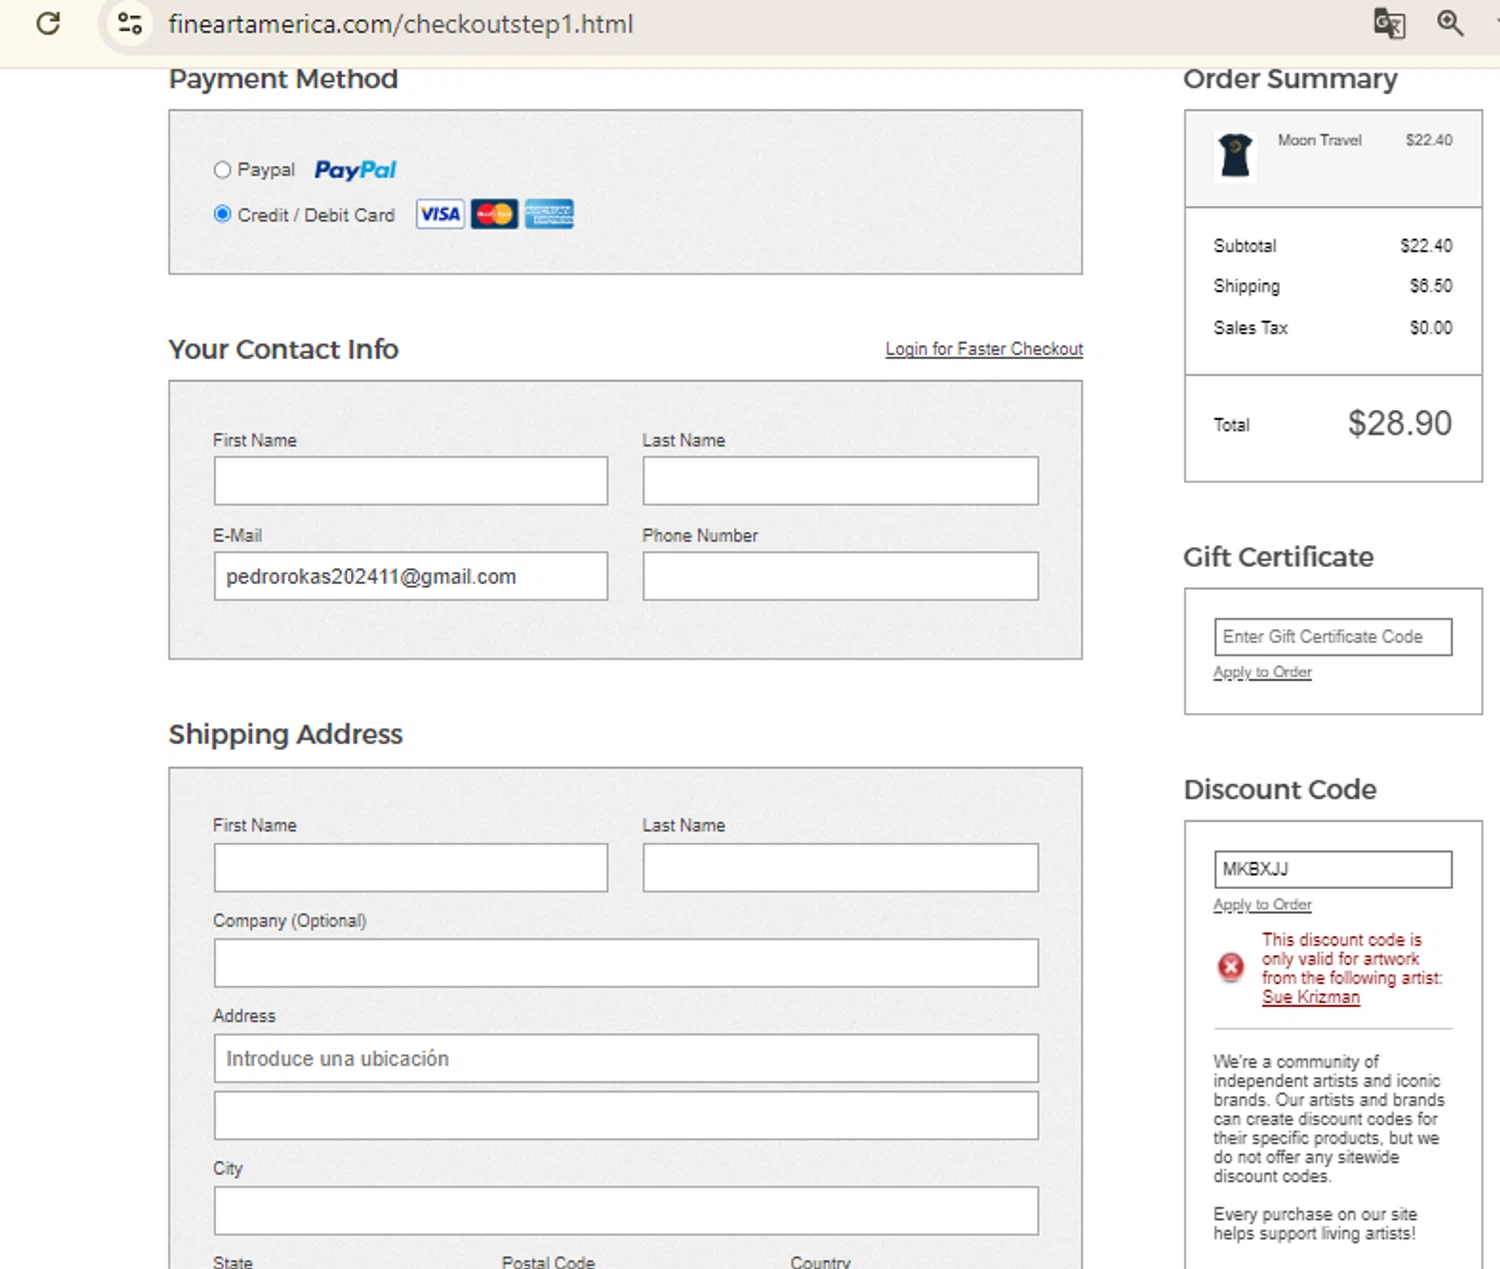The image size is (1500, 1269).
Task: Click the zoom magnifier icon
Action: tap(1449, 23)
